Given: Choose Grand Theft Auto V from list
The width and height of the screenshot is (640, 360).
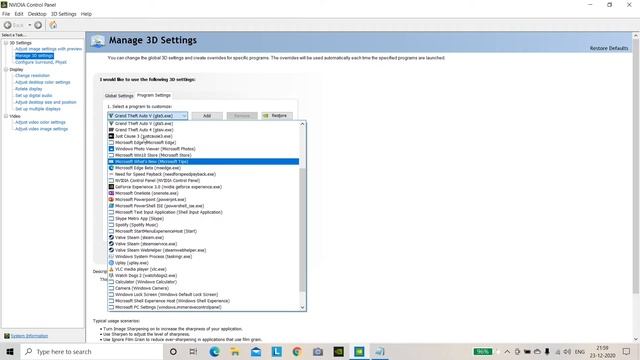Looking at the screenshot, I should pos(203,123).
